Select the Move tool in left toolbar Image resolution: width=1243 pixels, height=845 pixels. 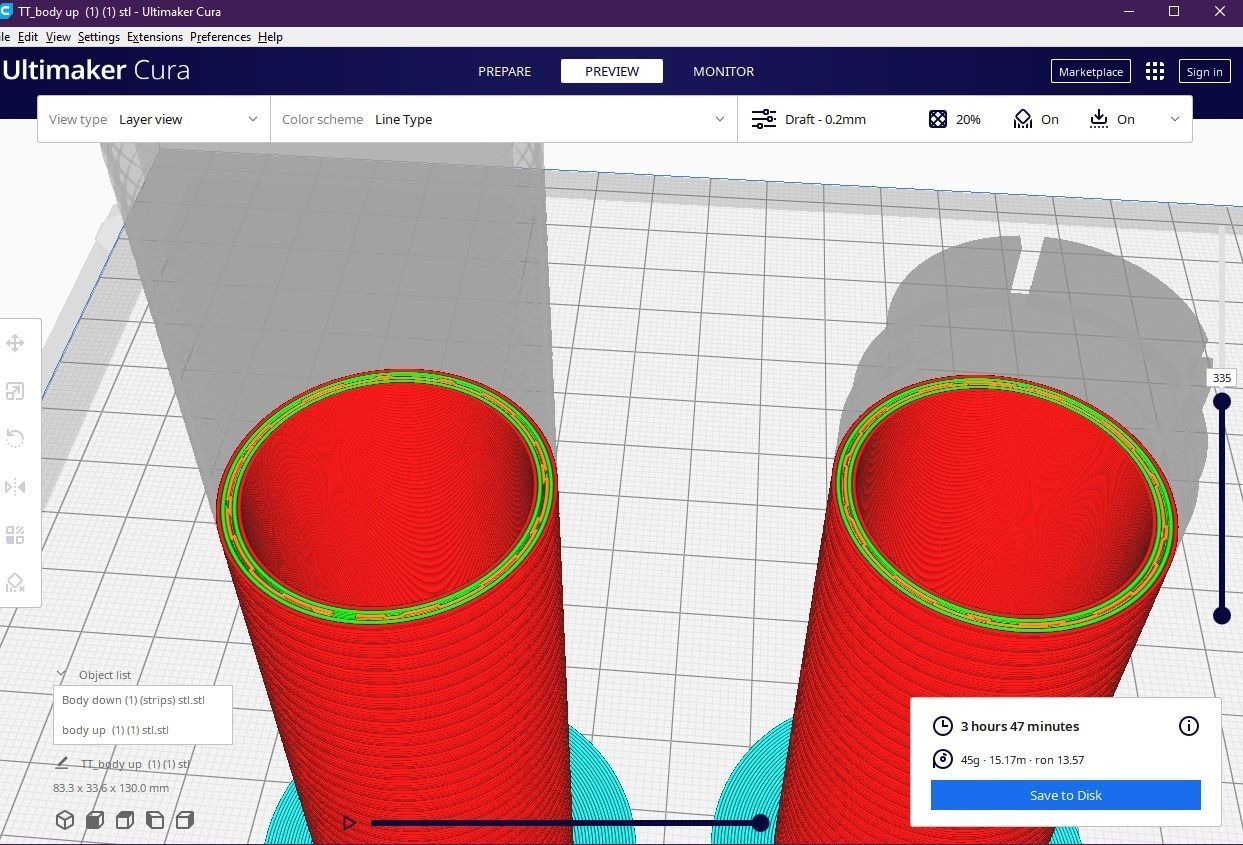point(15,343)
